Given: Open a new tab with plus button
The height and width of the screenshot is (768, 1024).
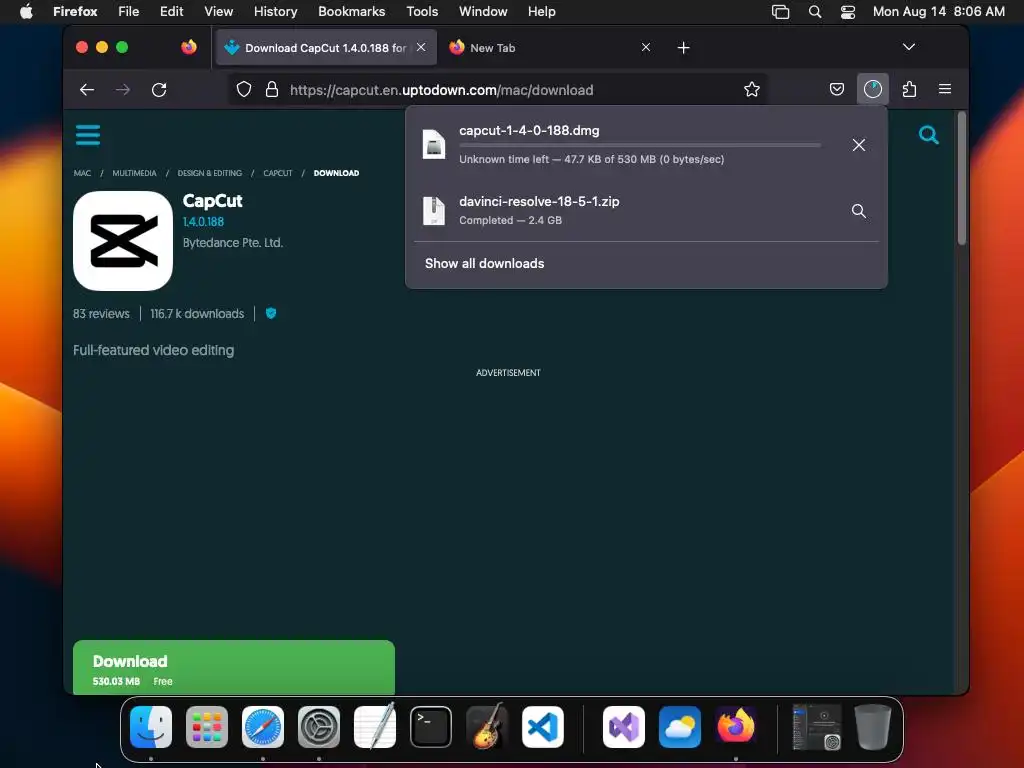Looking at the screenshot, I should 683,48.
